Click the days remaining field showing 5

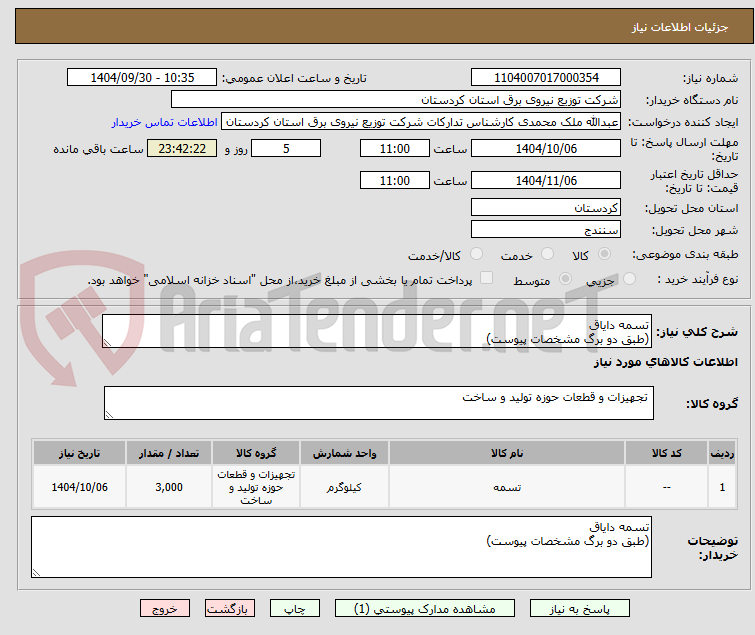coord(286,148)
